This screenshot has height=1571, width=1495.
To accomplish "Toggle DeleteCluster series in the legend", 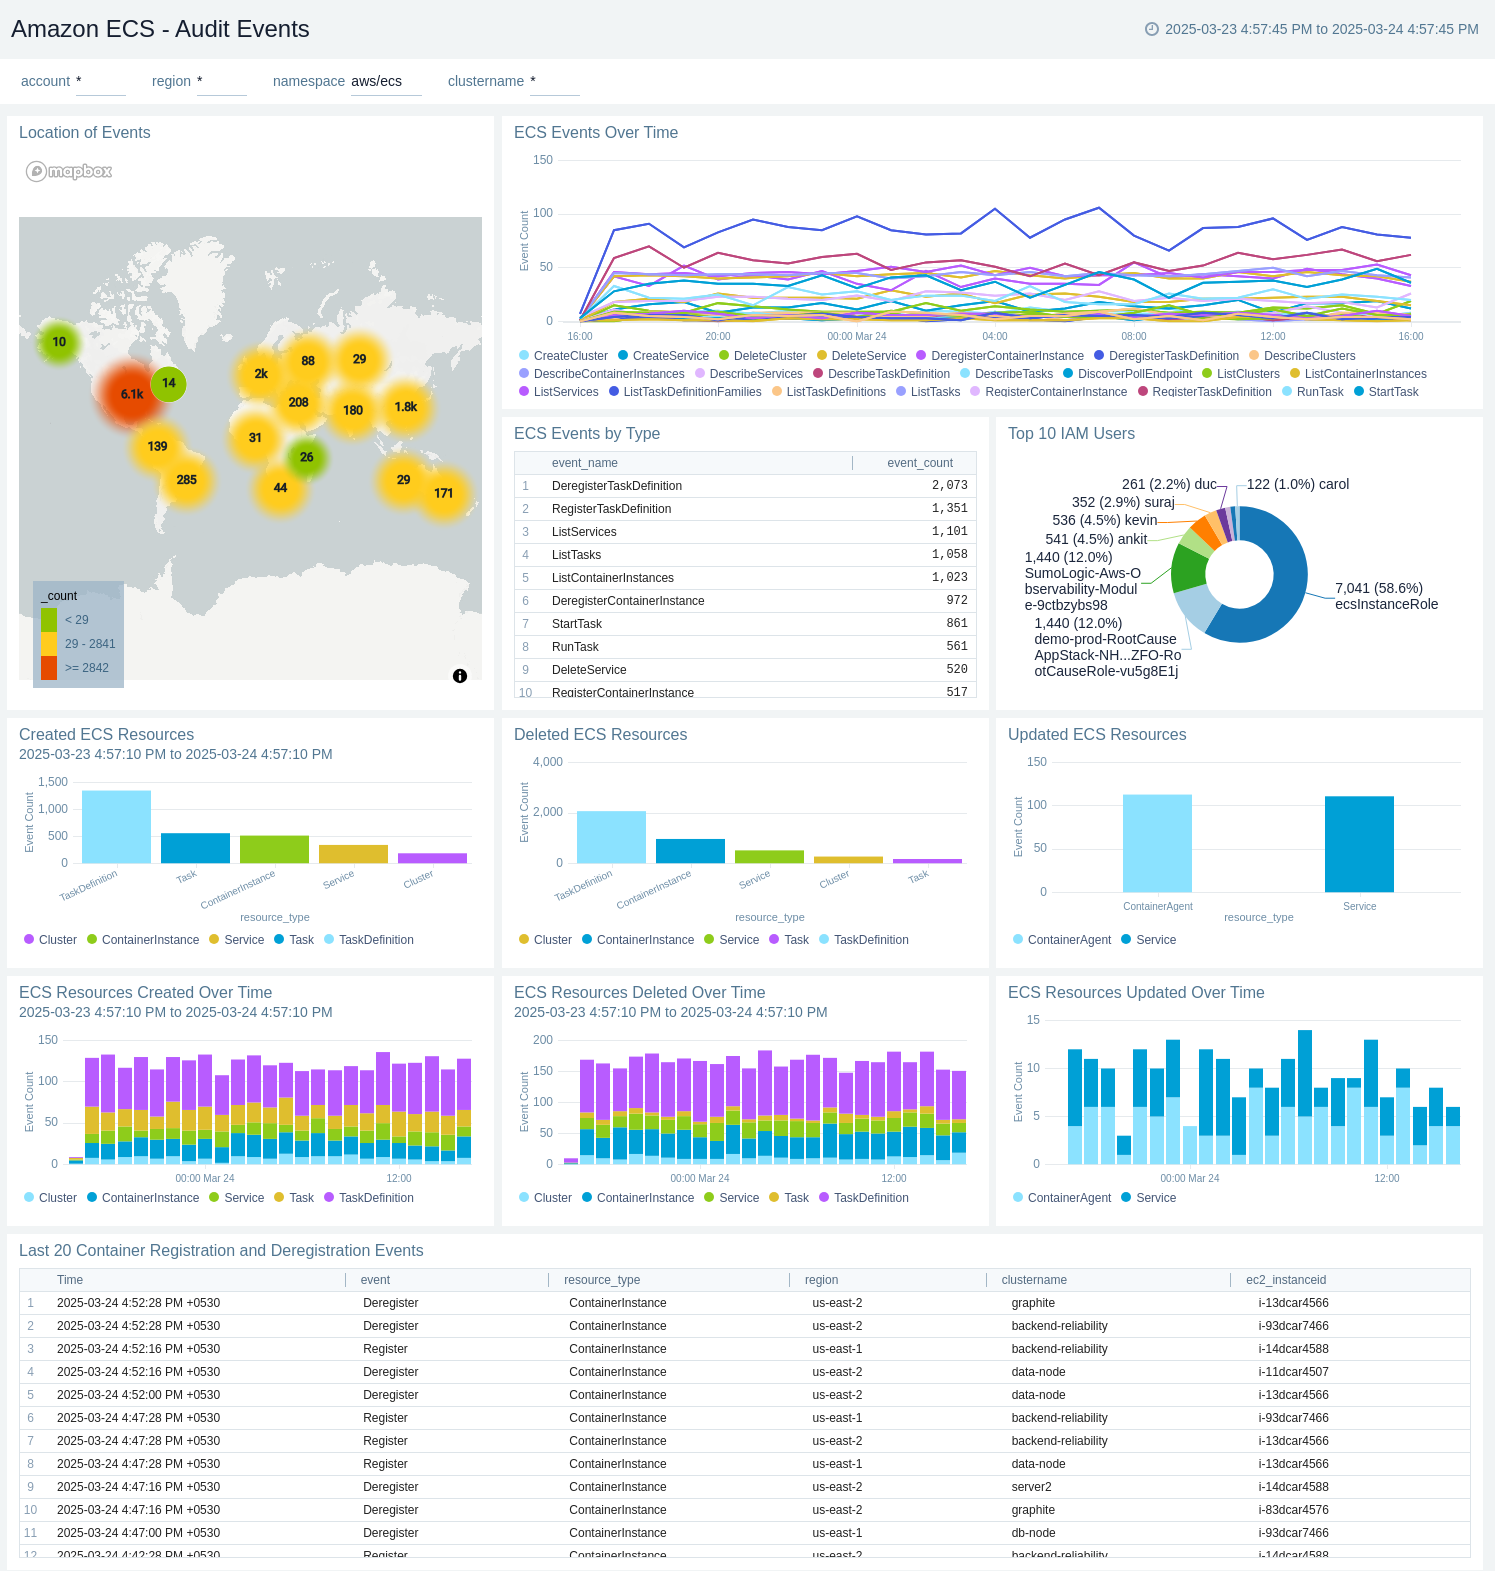I will coord(762,356).
